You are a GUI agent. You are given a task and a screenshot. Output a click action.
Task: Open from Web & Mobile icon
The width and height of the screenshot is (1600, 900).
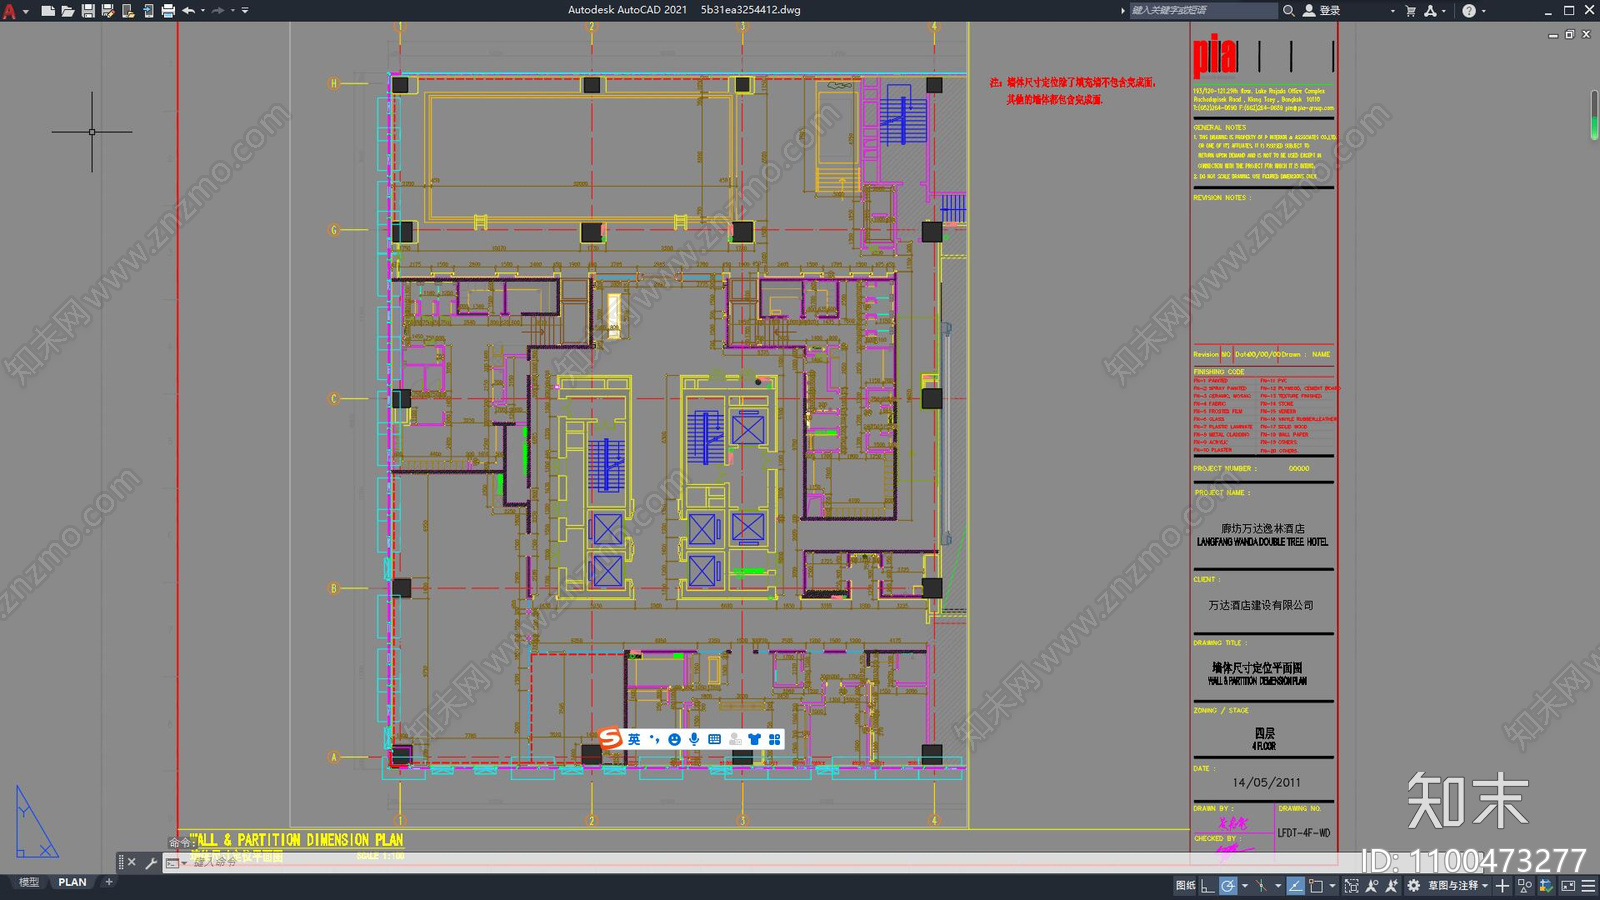point(128,11)
